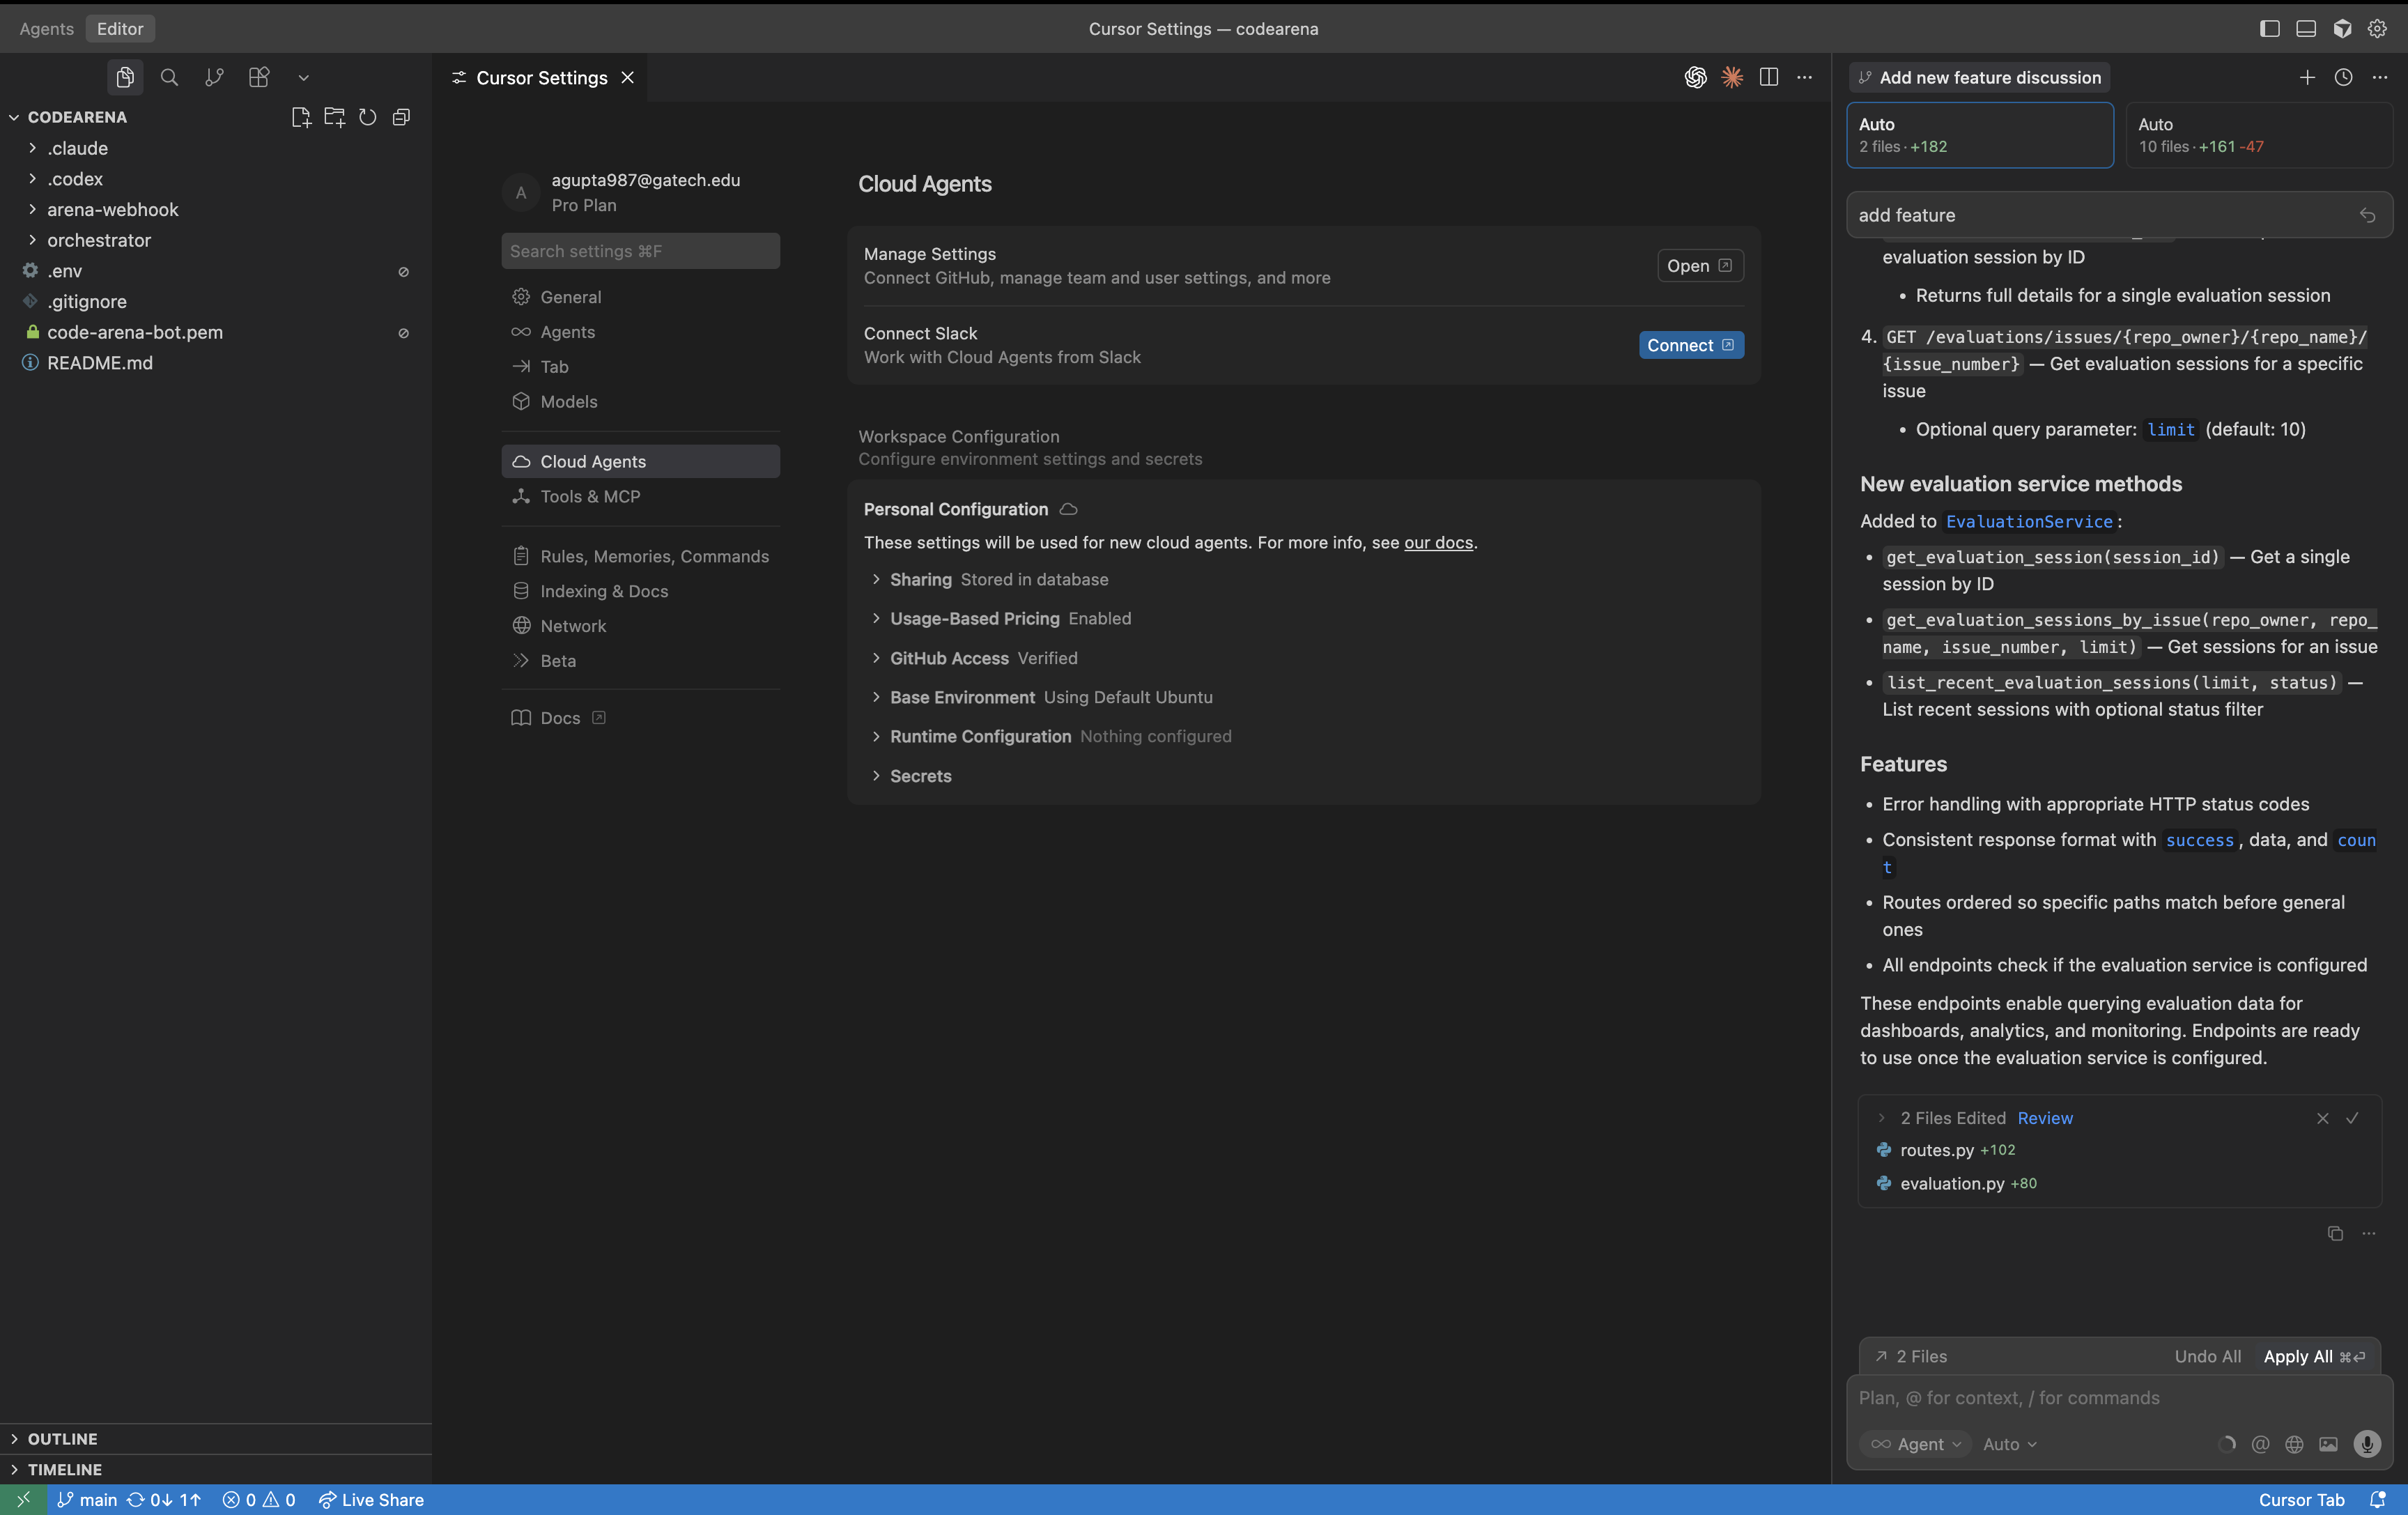Screen dimensions: 2408x1515
Task: Toggle the panel layout in the title bar
Action: (2306, 29)
